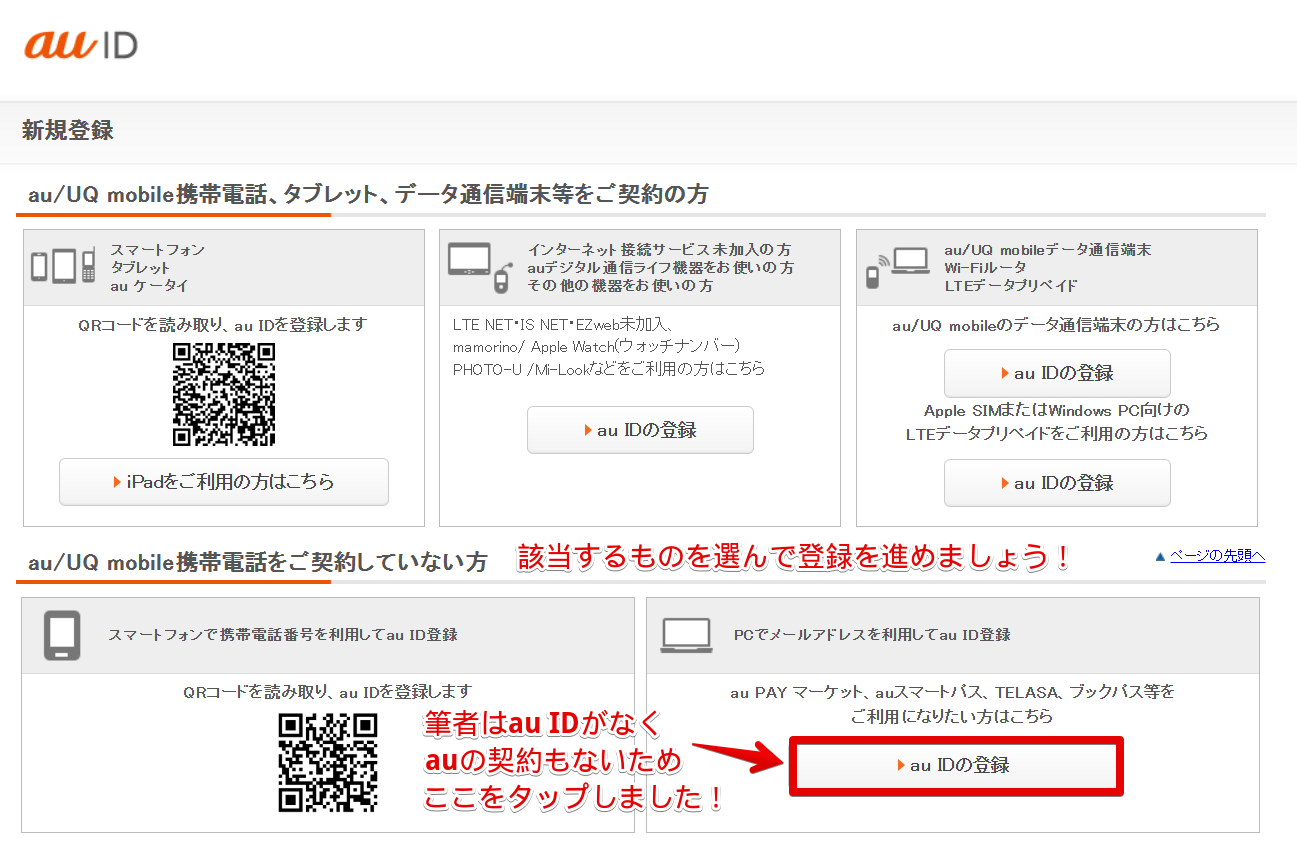
Task: Open the iPadをご利用の方はこちら button
Action: coord(224,482)
